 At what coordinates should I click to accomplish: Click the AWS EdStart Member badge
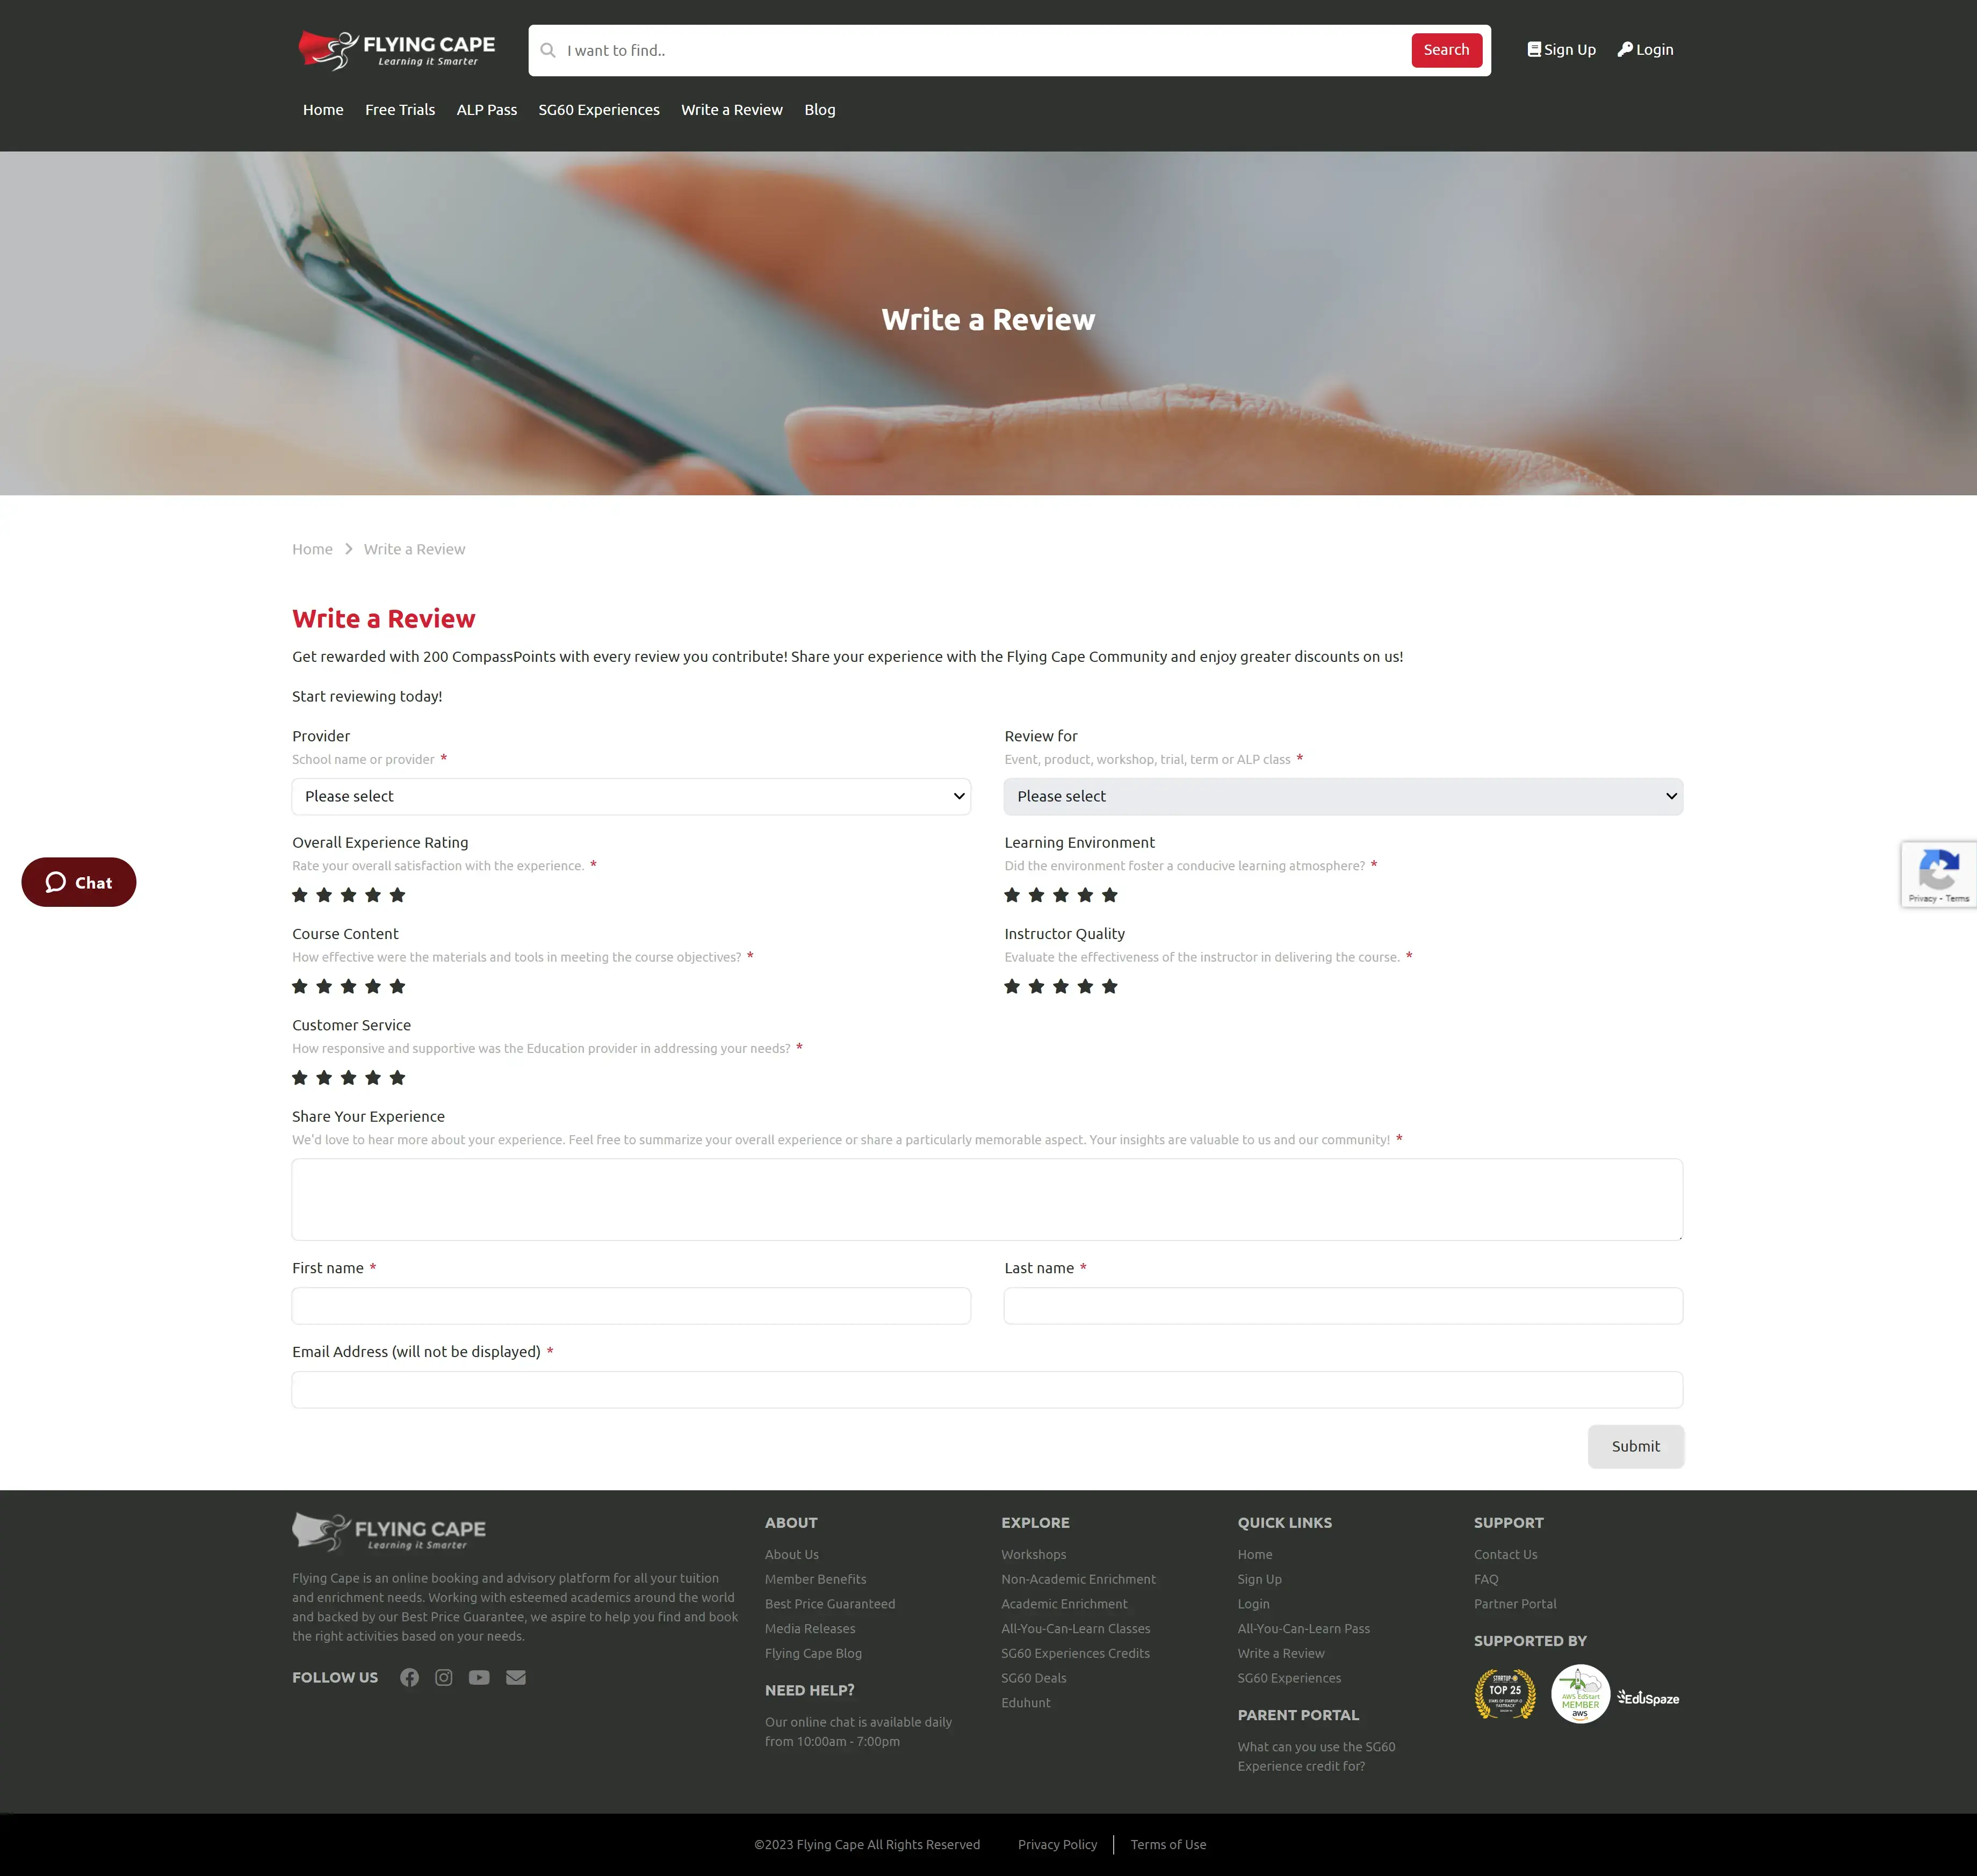[x=1580, y=1694]
